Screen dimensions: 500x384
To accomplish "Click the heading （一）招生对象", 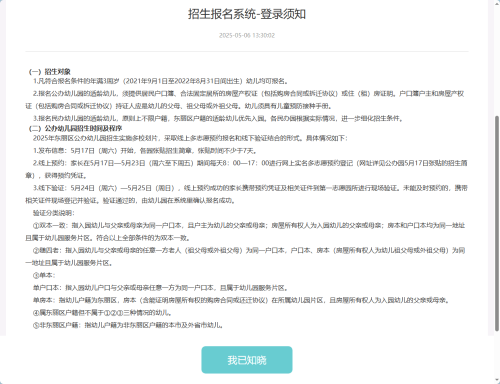I will point(50,72).
